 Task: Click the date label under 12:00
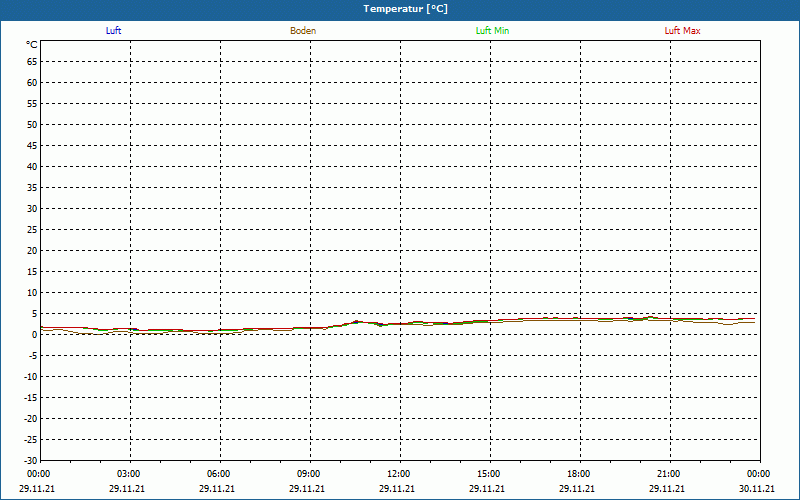(397, 489)
